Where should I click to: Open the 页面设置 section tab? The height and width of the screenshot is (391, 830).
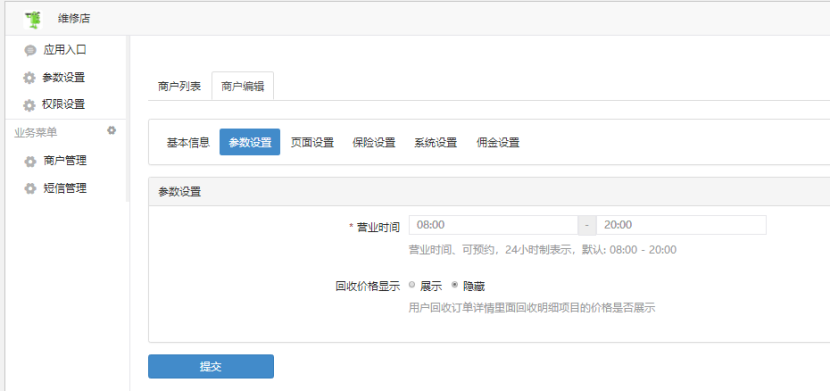pyautogui.click(x=312, y=142)
